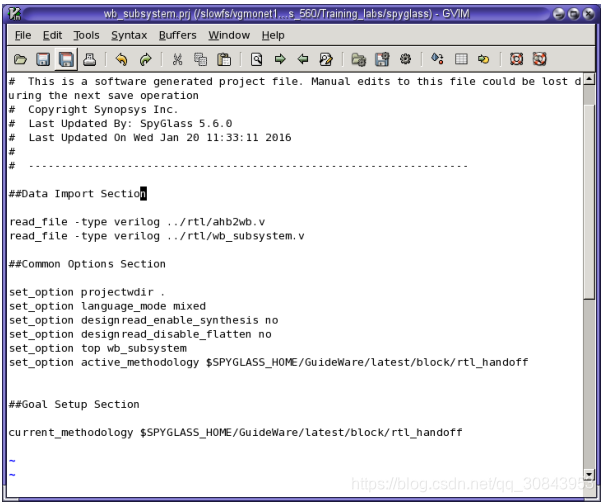Click the Jump to Tag icon
Screen dimensions: 604x502
[483, 59]
